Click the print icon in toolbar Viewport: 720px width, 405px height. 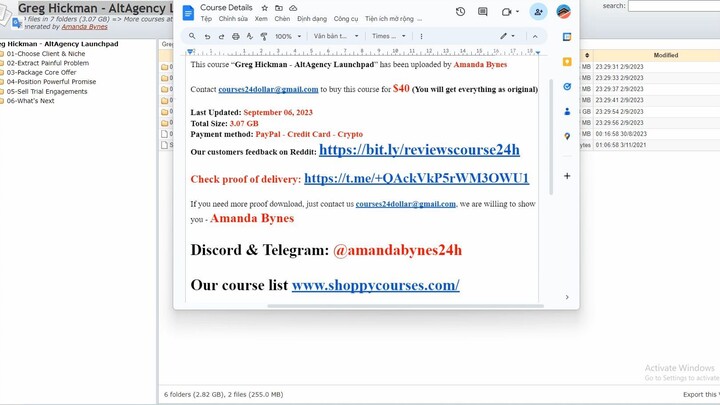point(235,36)
